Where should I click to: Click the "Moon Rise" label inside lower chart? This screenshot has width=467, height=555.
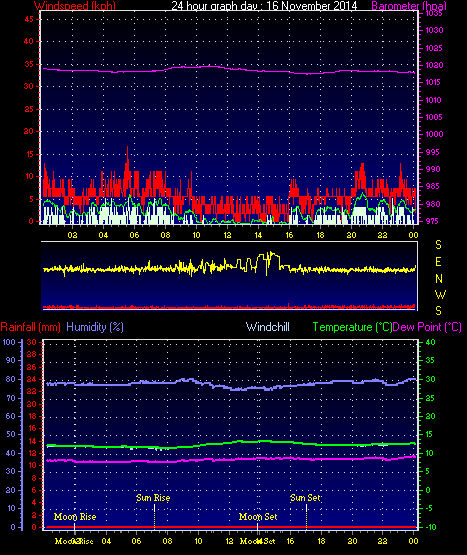click(x=75, y=517)
